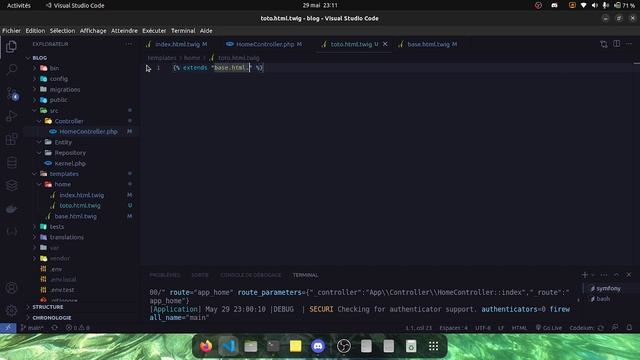Open the Accounts icon in activity bar
This screenshot has height=360, width=640.
point(11,288)
